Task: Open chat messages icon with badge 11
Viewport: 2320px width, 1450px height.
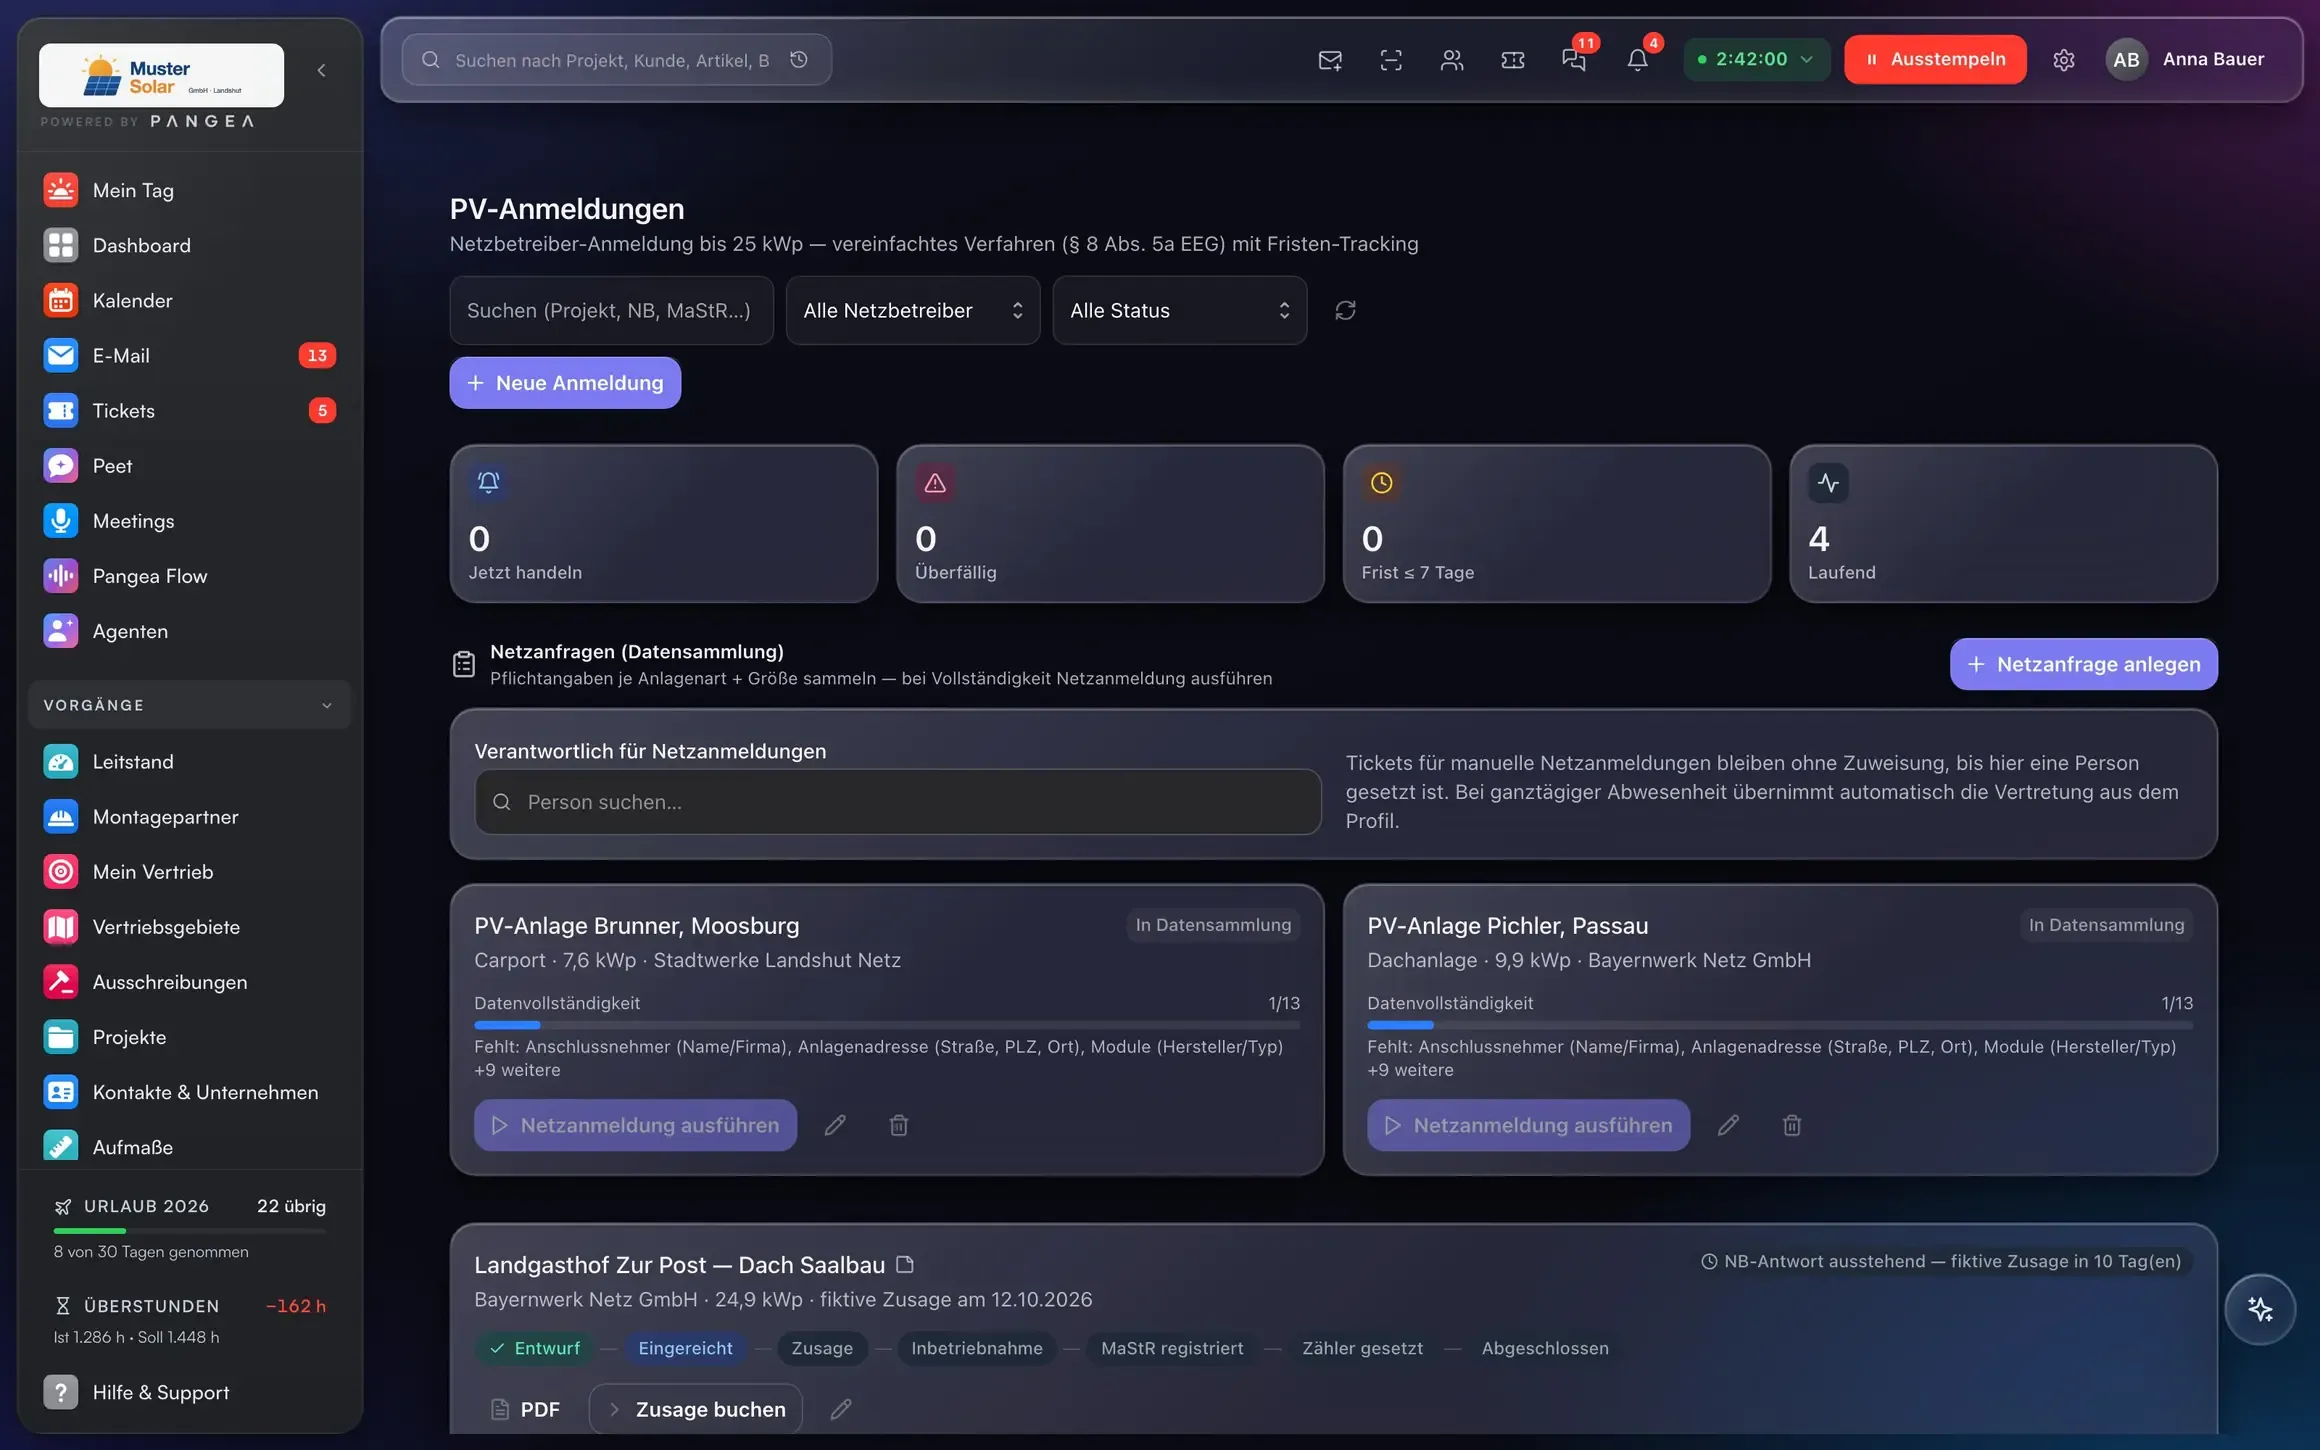Action: pos(1574,59)
